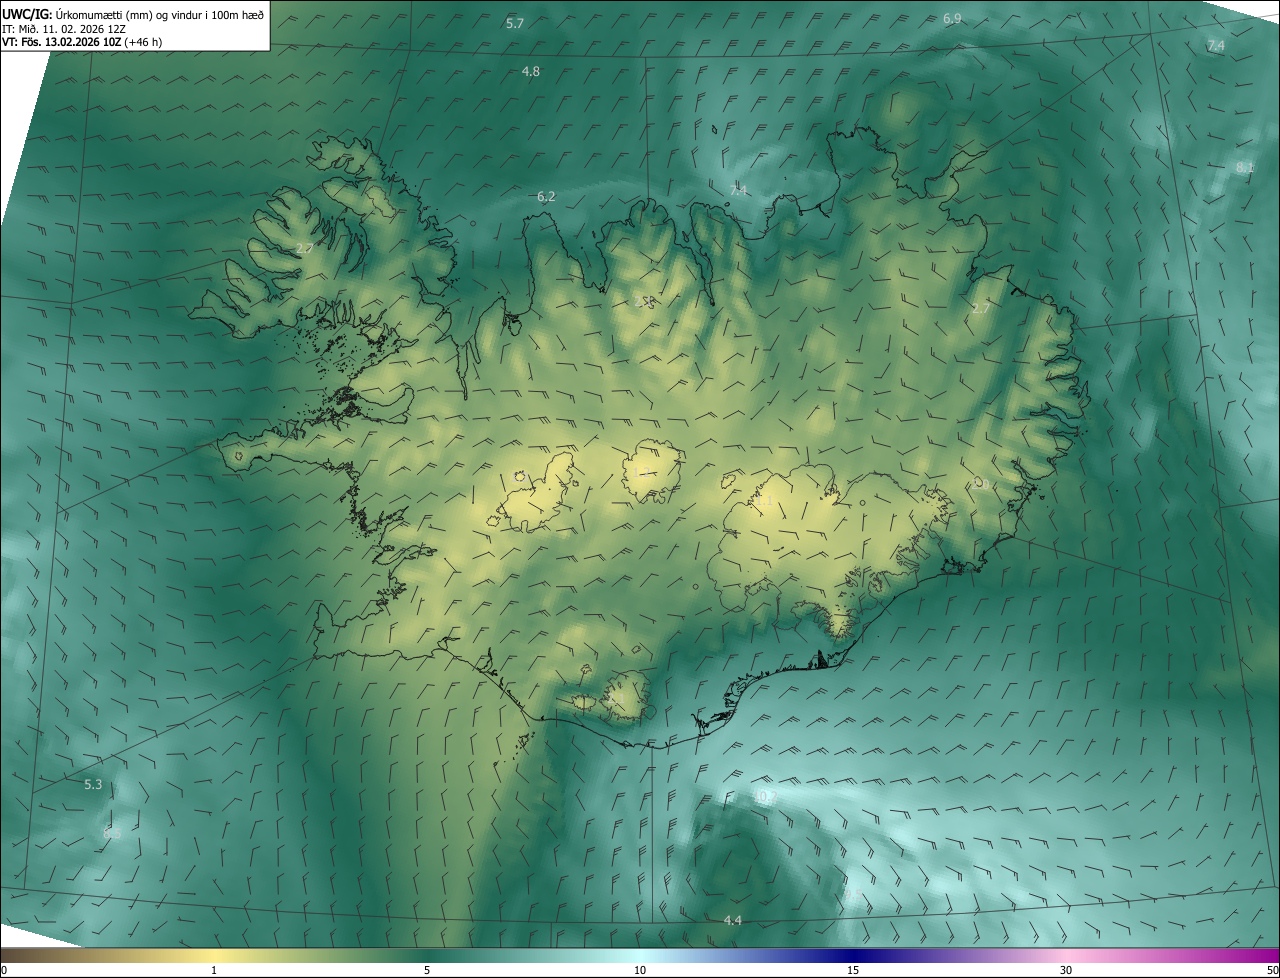Screen dimensions: 1280x978
Task: Click the map value label '5.3'
Action: (93, 785)
